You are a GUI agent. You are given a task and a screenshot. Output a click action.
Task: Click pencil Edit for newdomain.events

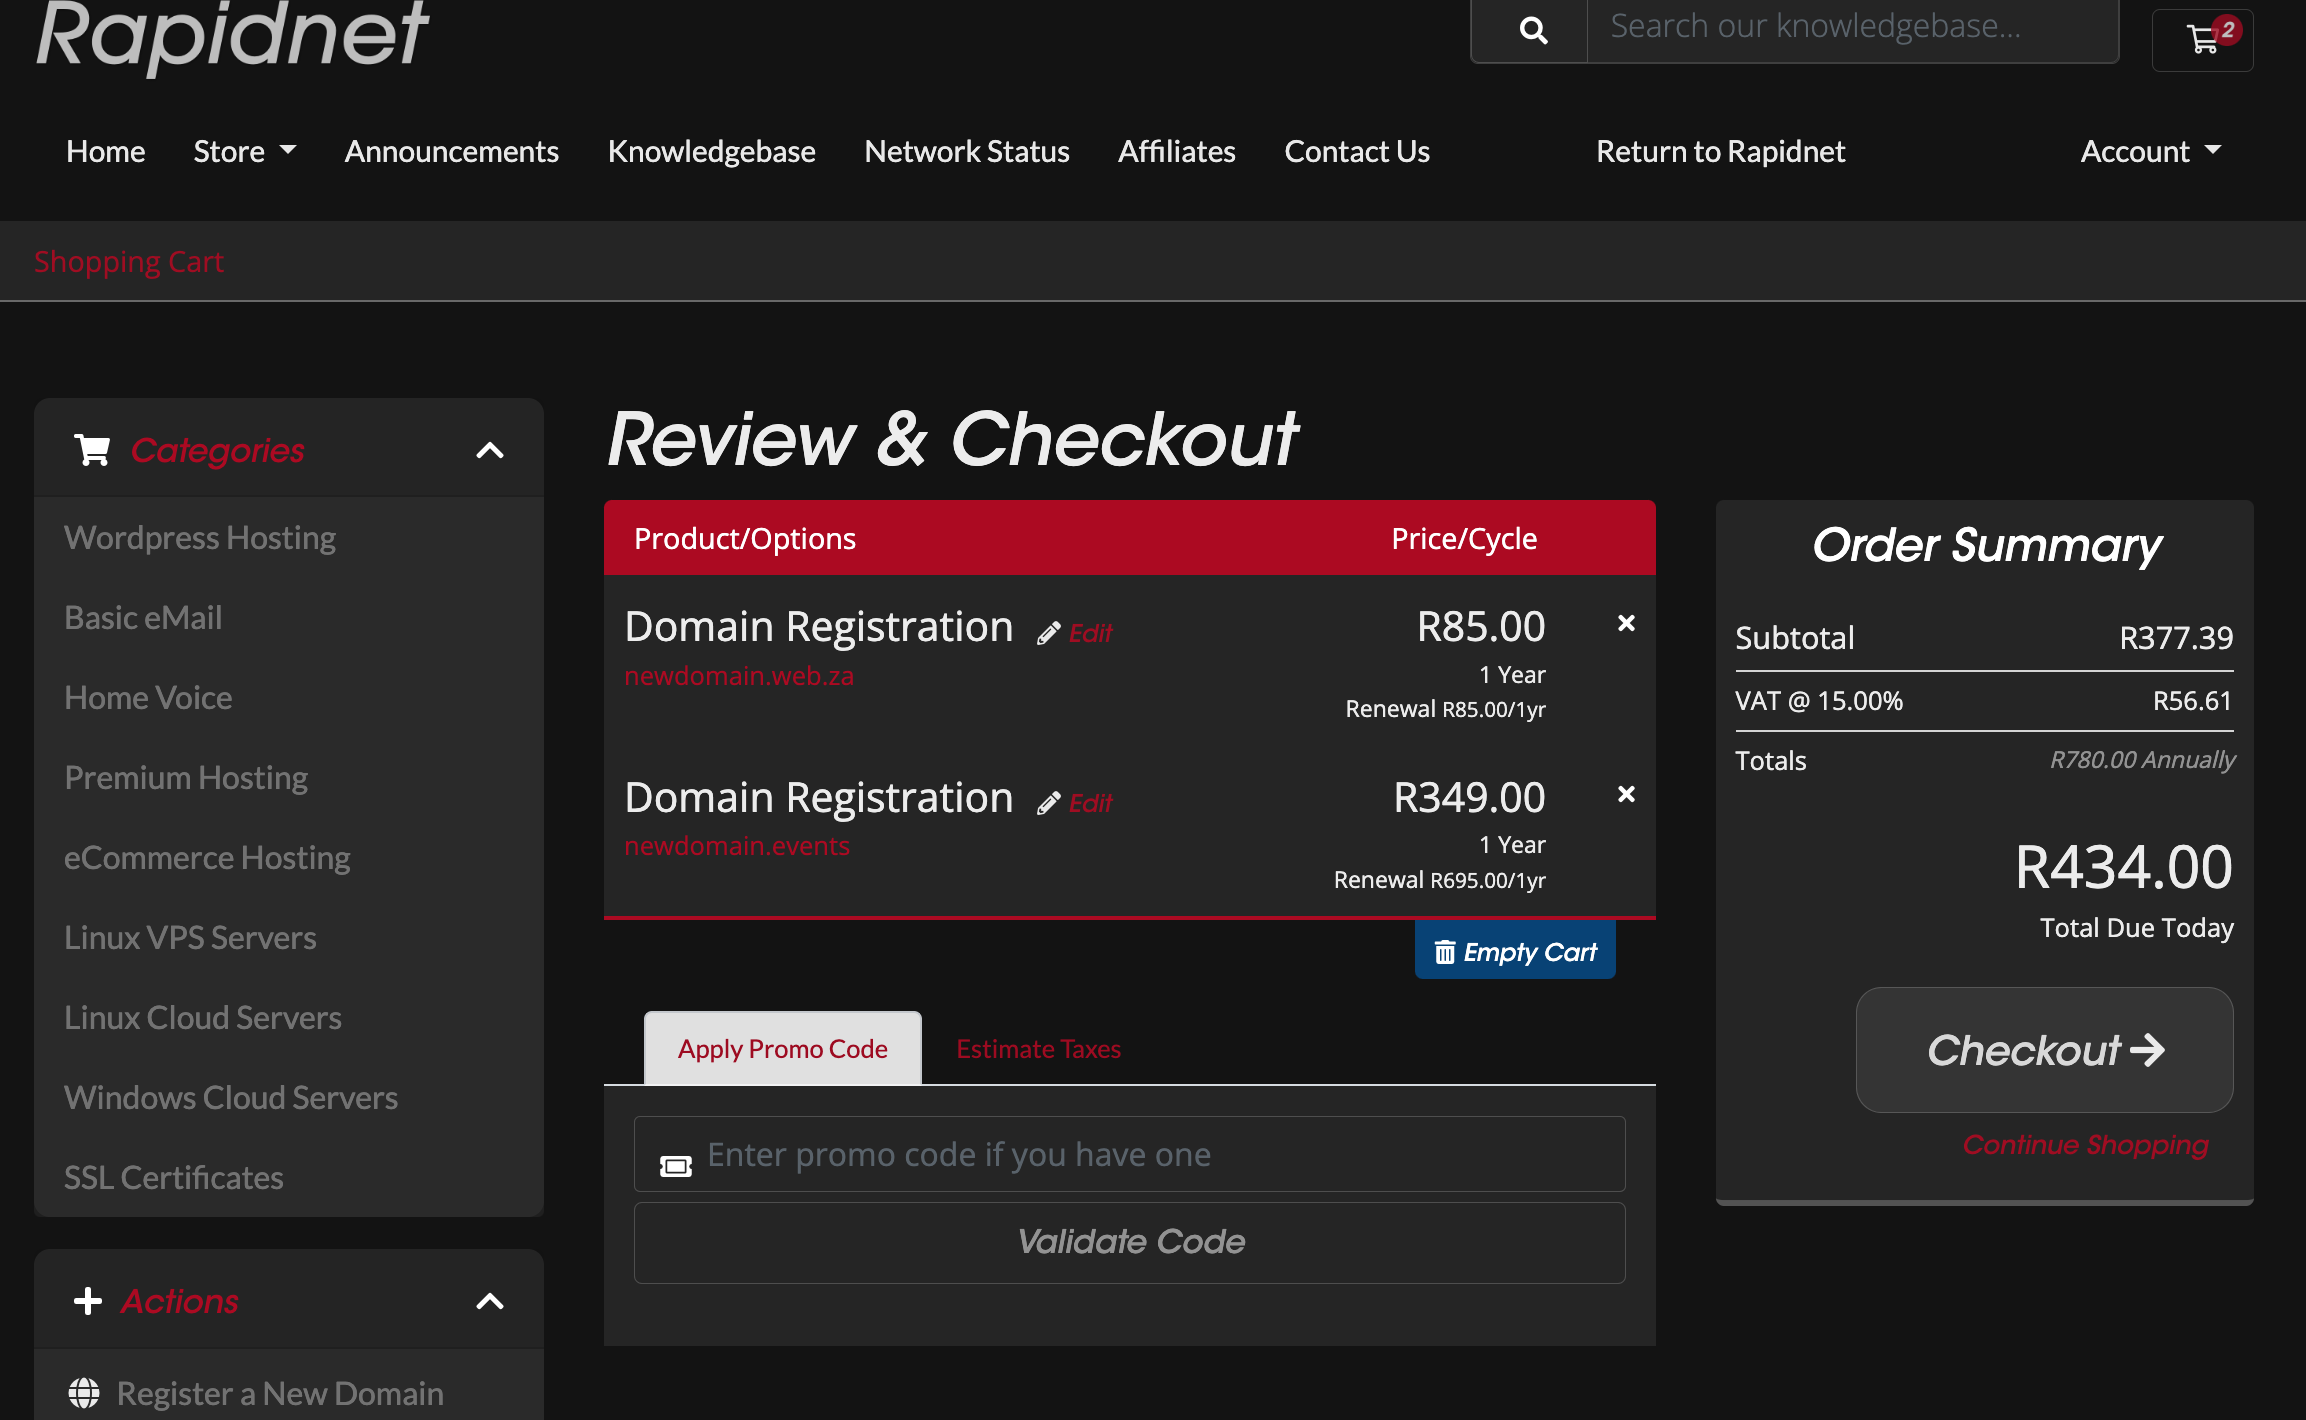(x=1076, y=803)
